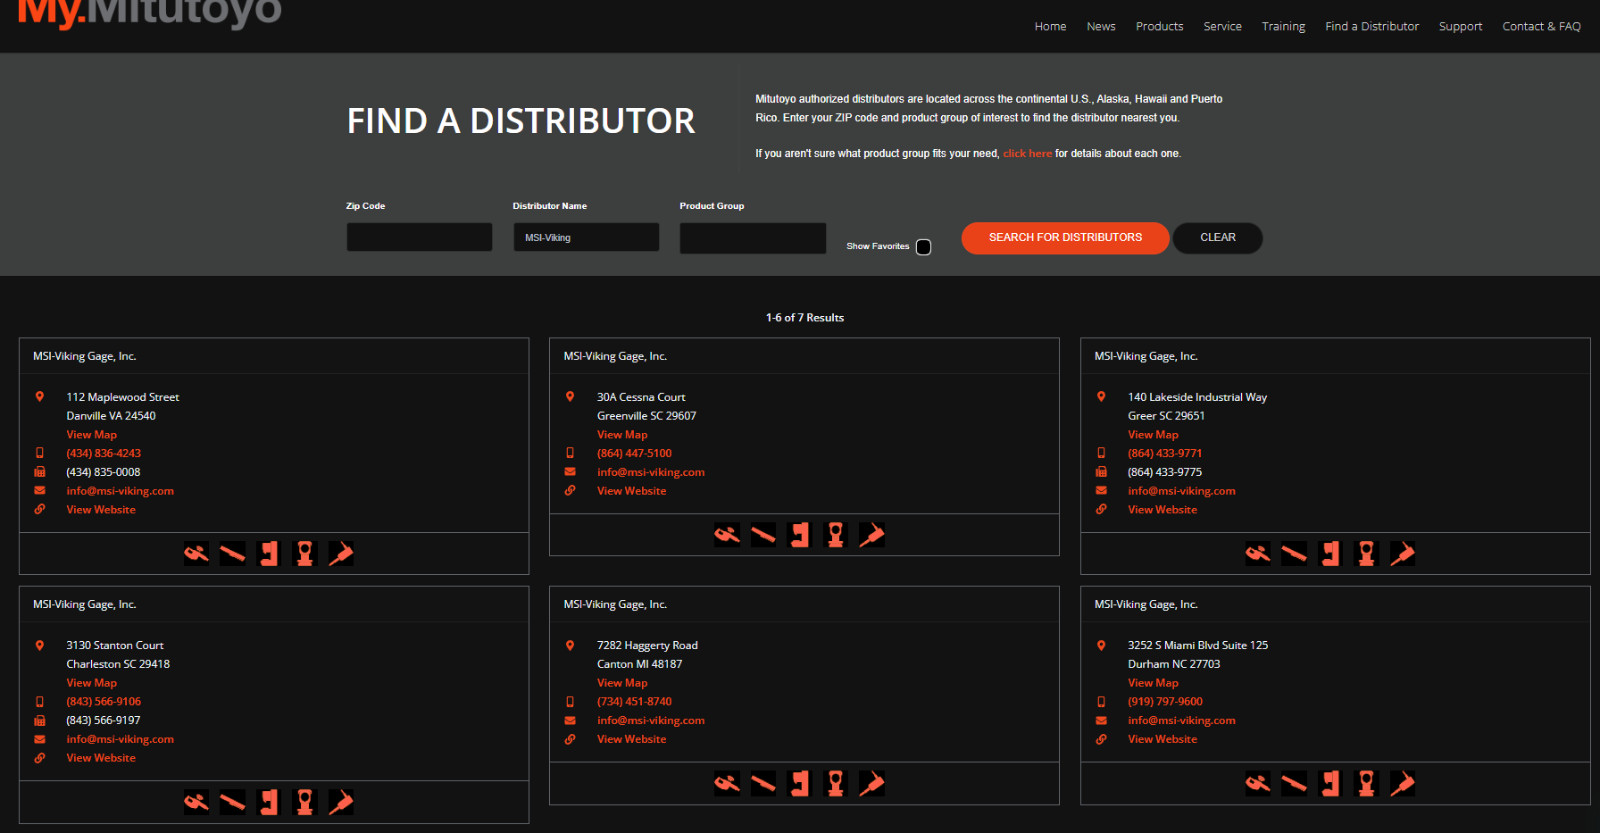Click the Distributor Name field containing MSI-Viking
This screenshot has height=833, width=1600.
tap(586, 238)
